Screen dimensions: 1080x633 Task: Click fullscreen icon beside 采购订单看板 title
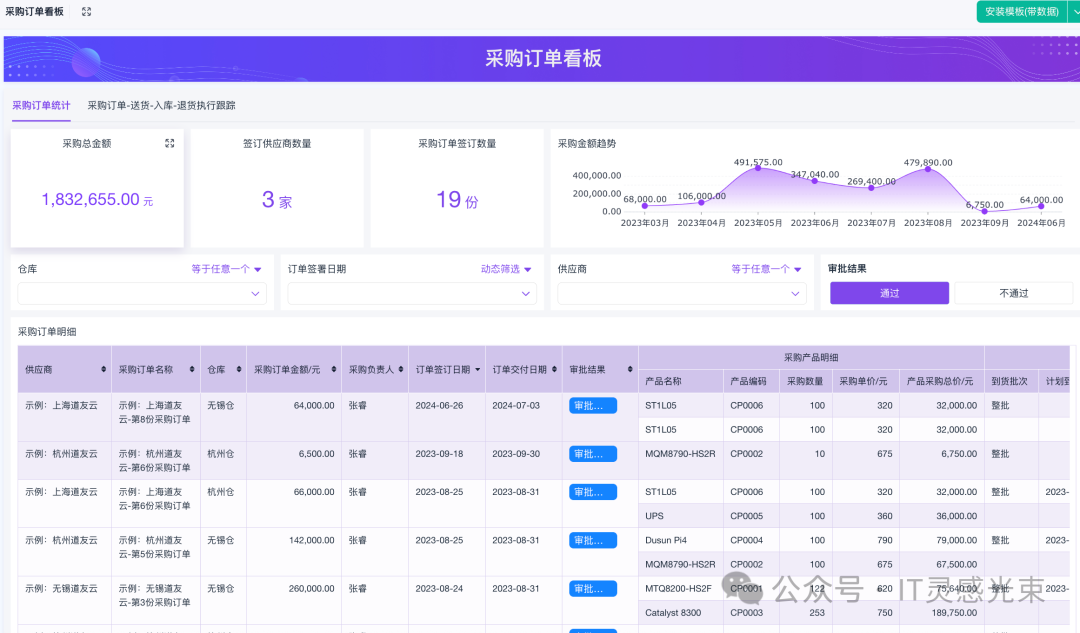86,11
